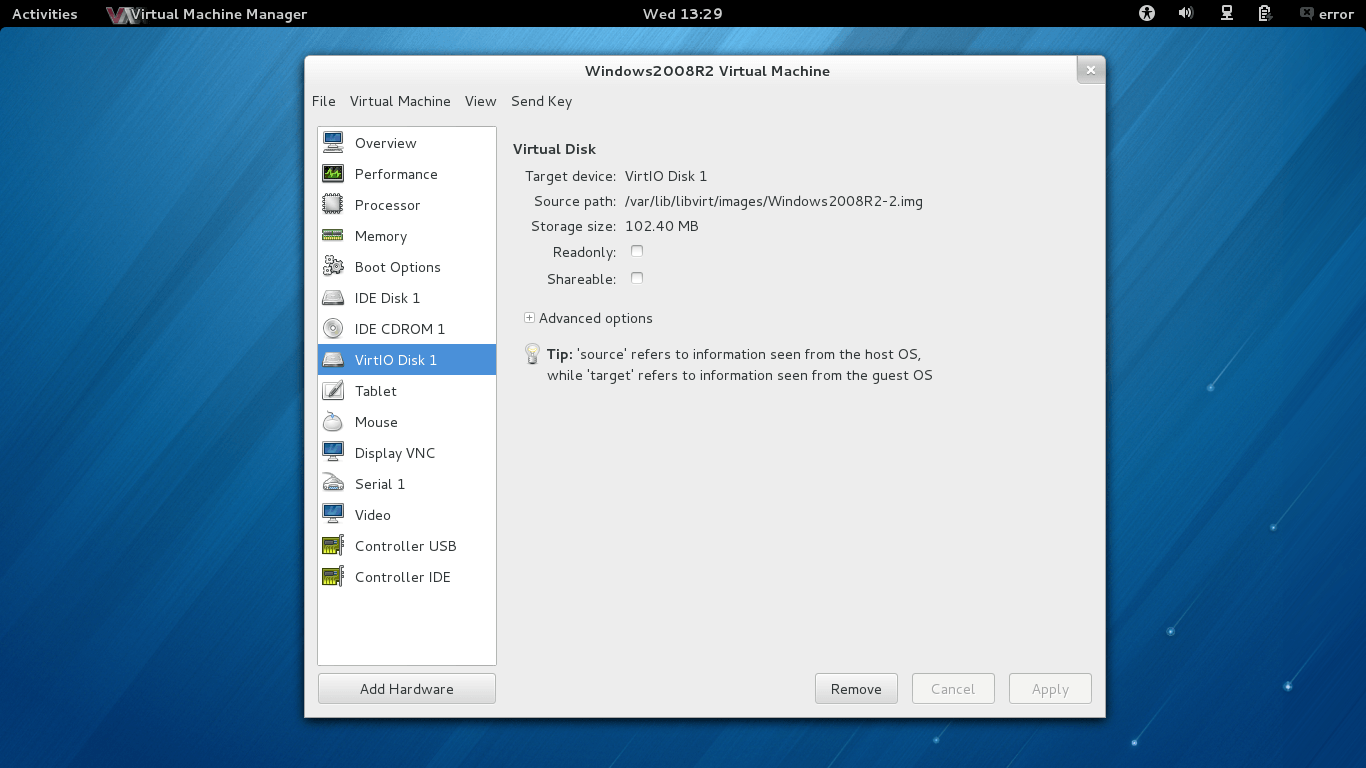Click the Apply button
1366x768 pixels.
point(1050,689)
